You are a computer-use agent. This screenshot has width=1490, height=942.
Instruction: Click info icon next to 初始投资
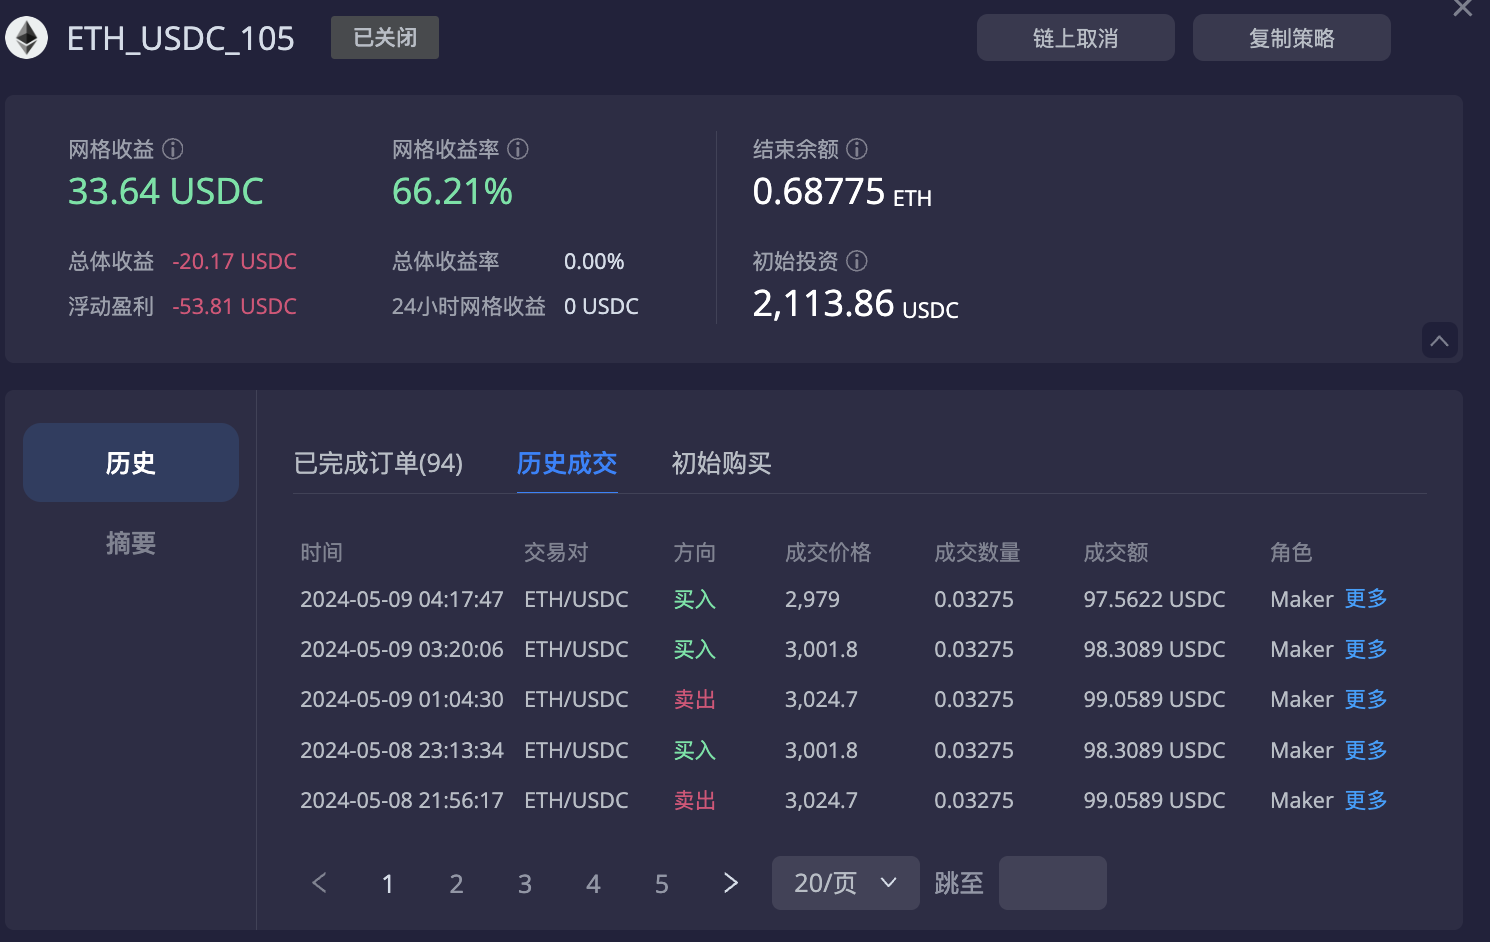tap(857, 261)
